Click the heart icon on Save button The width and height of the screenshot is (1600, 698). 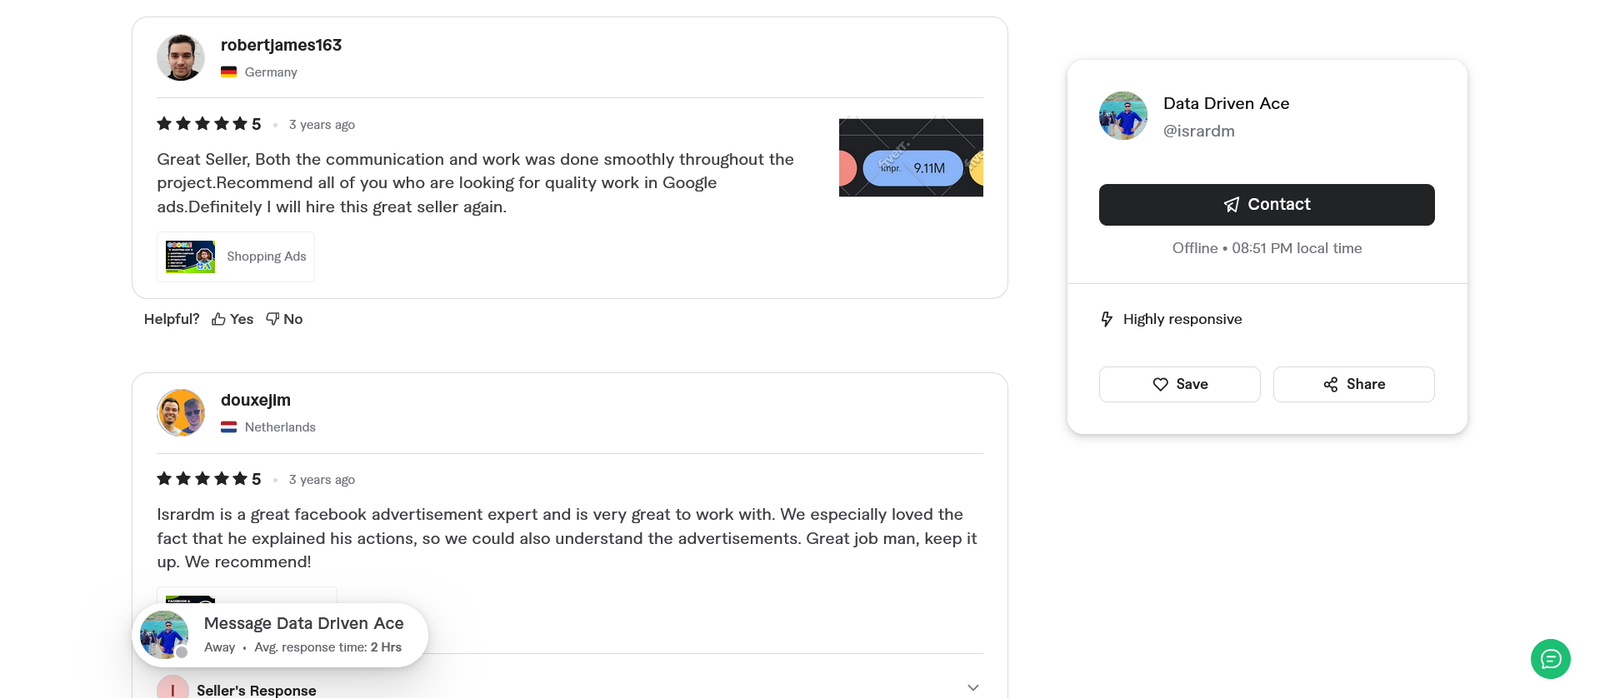(1160, 384)
